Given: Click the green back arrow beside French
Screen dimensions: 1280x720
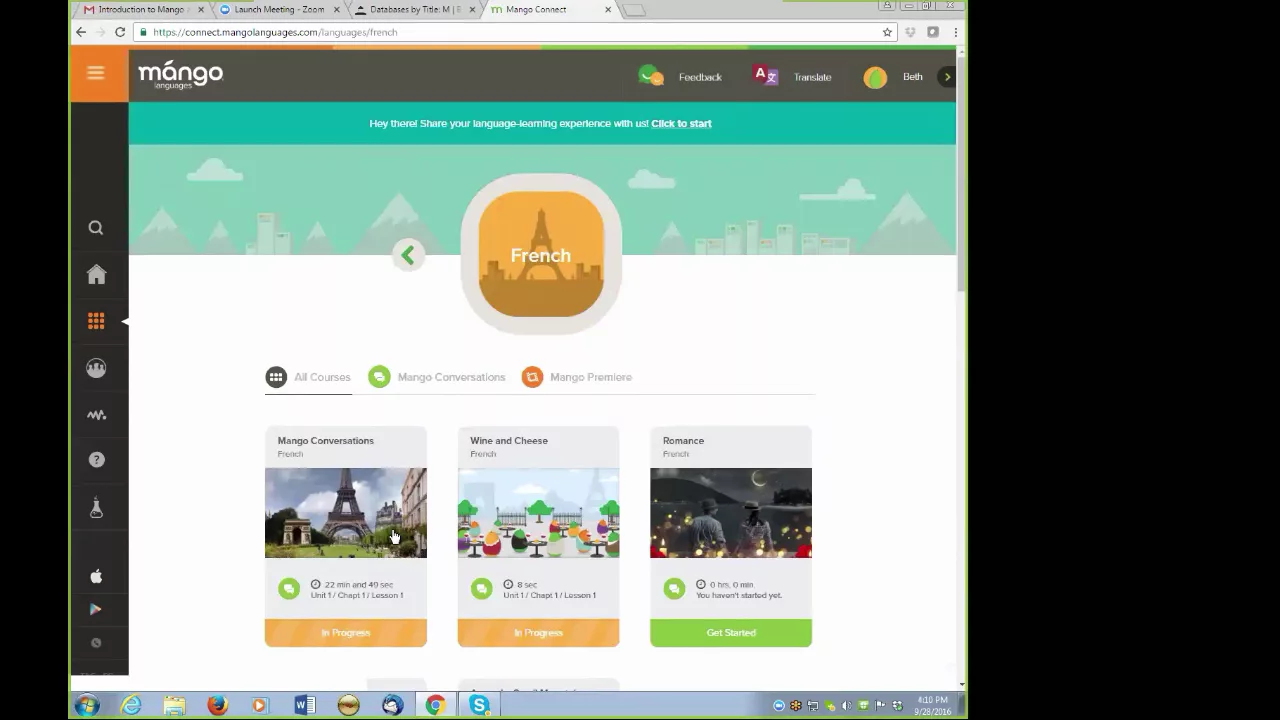Looking at the screenshot, I should pyautogui.click(x=408, y=255).
